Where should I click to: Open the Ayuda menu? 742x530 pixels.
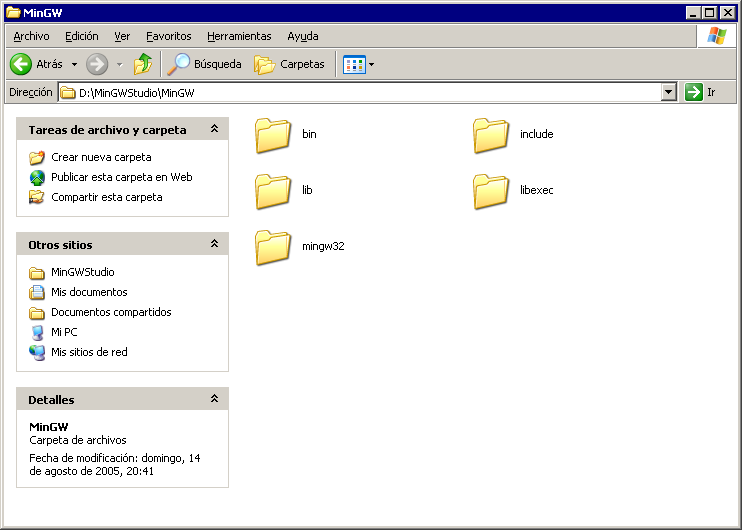(303, 36)
